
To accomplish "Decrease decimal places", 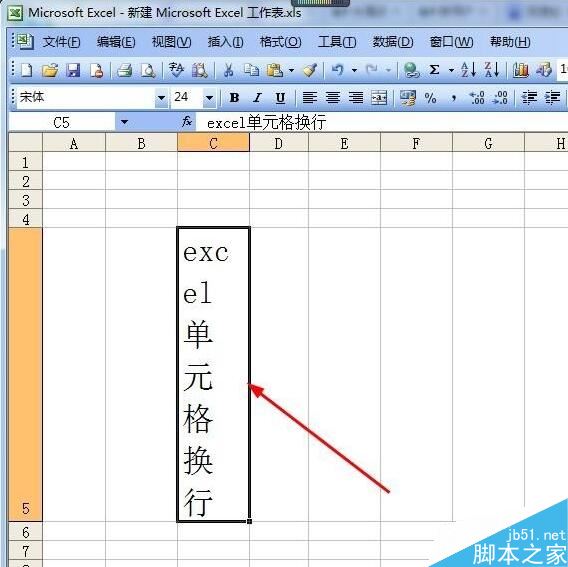I will click(500, 97).
